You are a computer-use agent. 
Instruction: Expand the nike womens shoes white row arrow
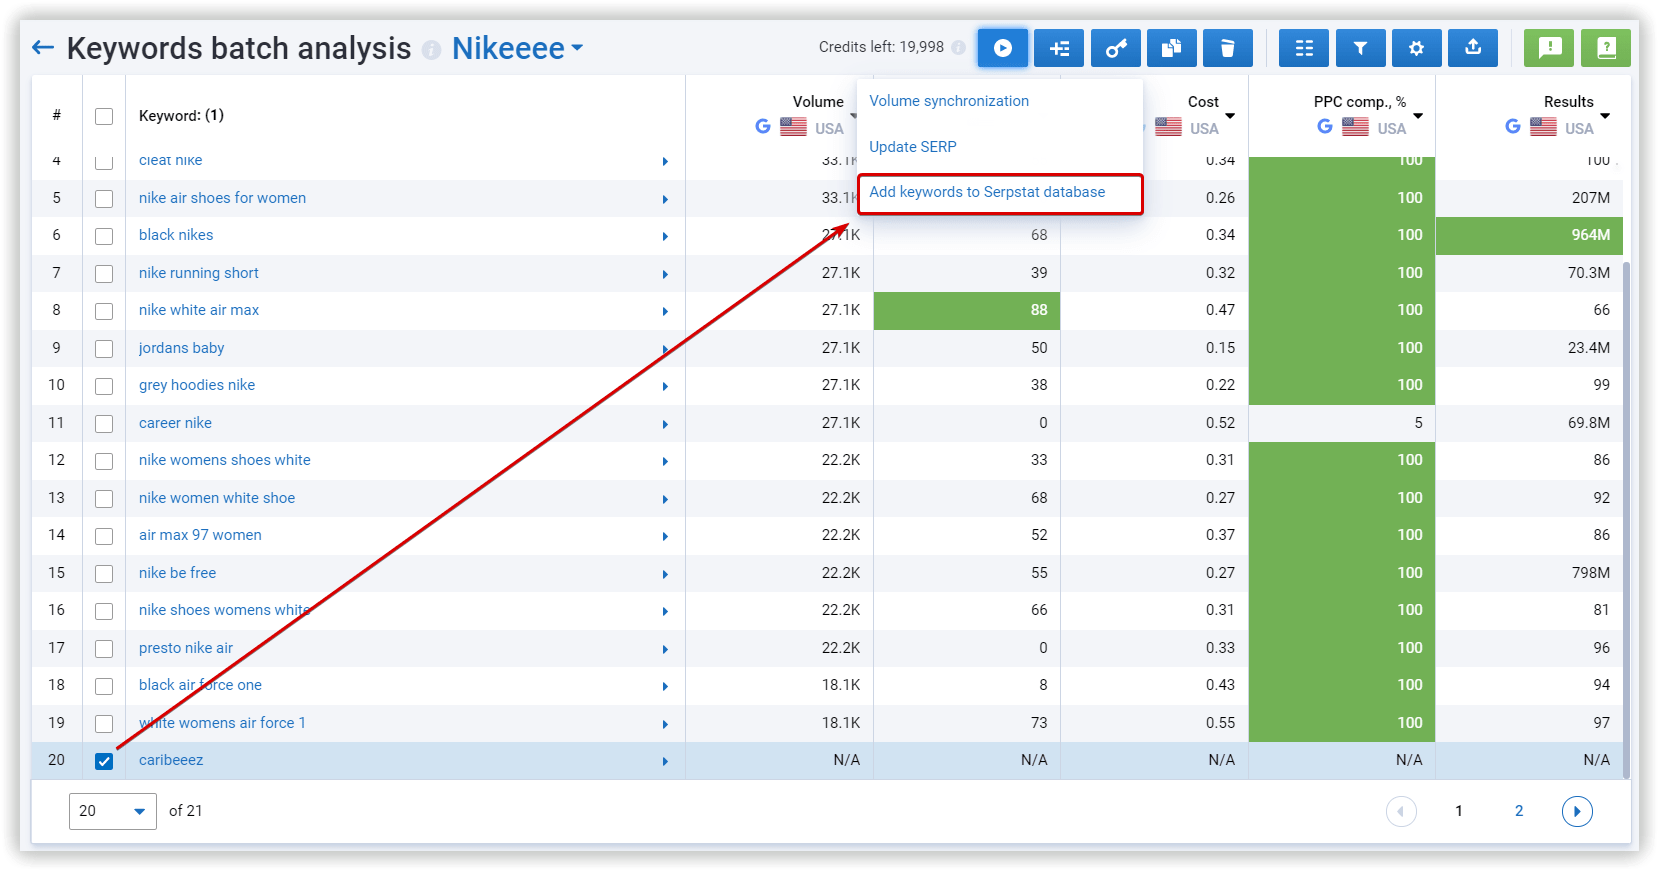[665, 461]
